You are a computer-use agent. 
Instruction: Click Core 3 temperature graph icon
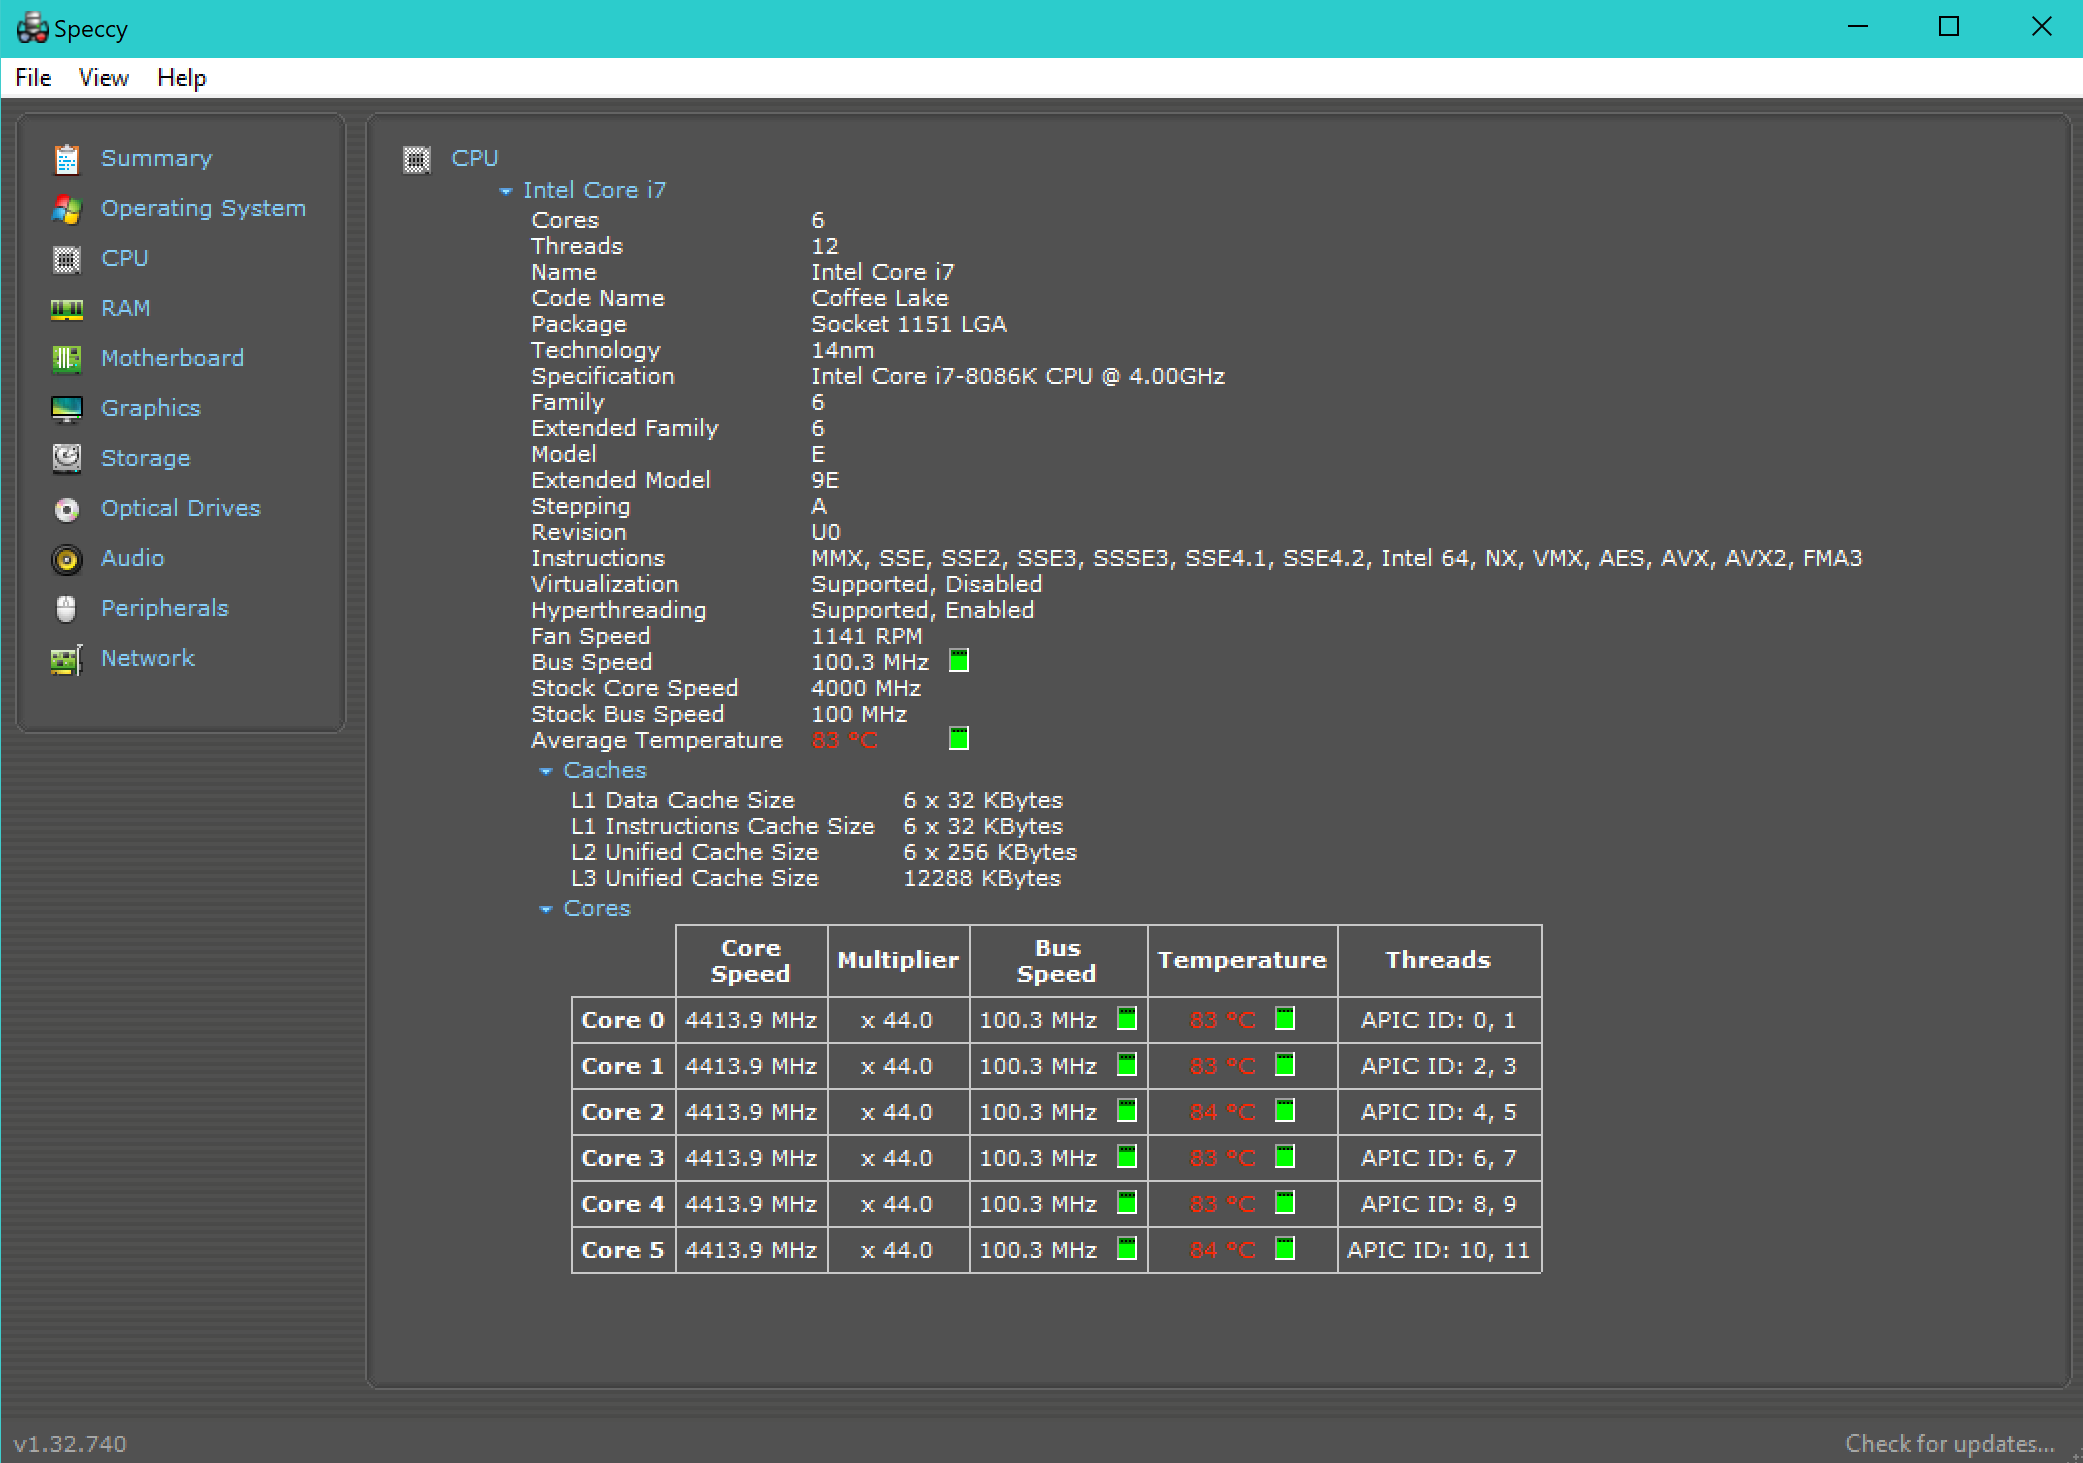pyautogui.click(x=1285, y=1157)
